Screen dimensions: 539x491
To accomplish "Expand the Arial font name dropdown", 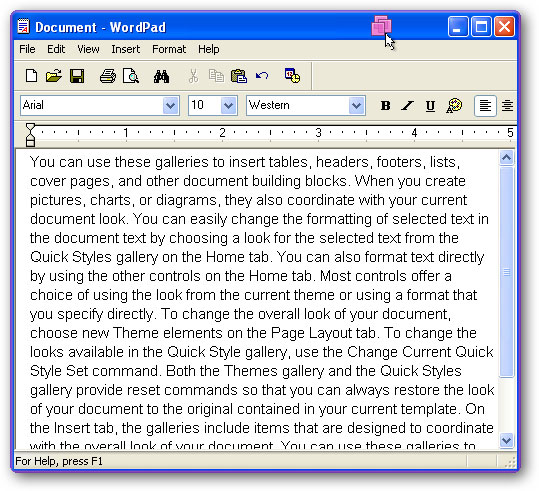I will pyautogui.click(x=170, y=106).
